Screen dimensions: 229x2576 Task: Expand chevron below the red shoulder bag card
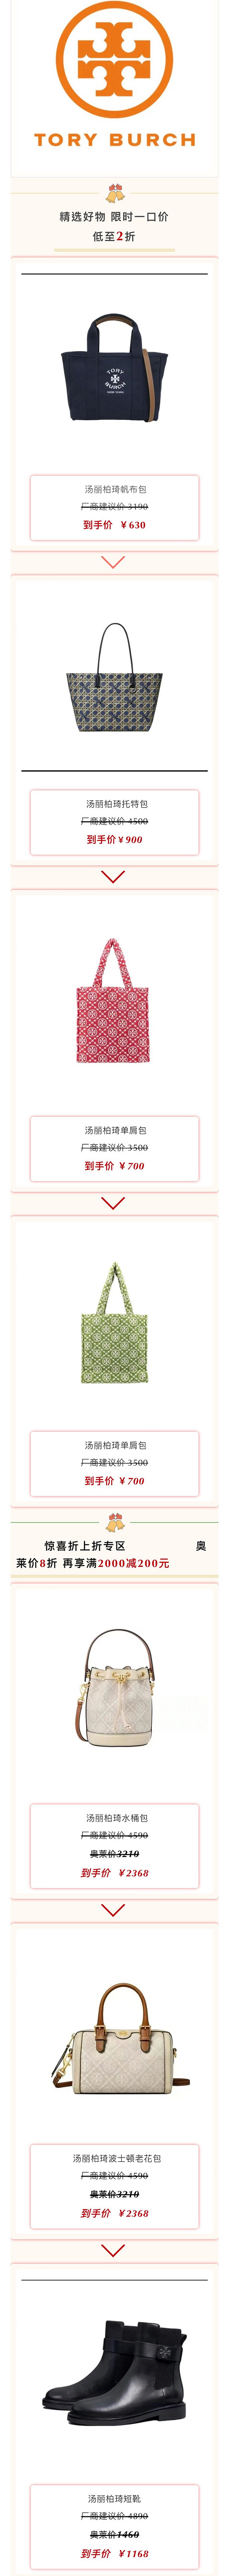114,1204
